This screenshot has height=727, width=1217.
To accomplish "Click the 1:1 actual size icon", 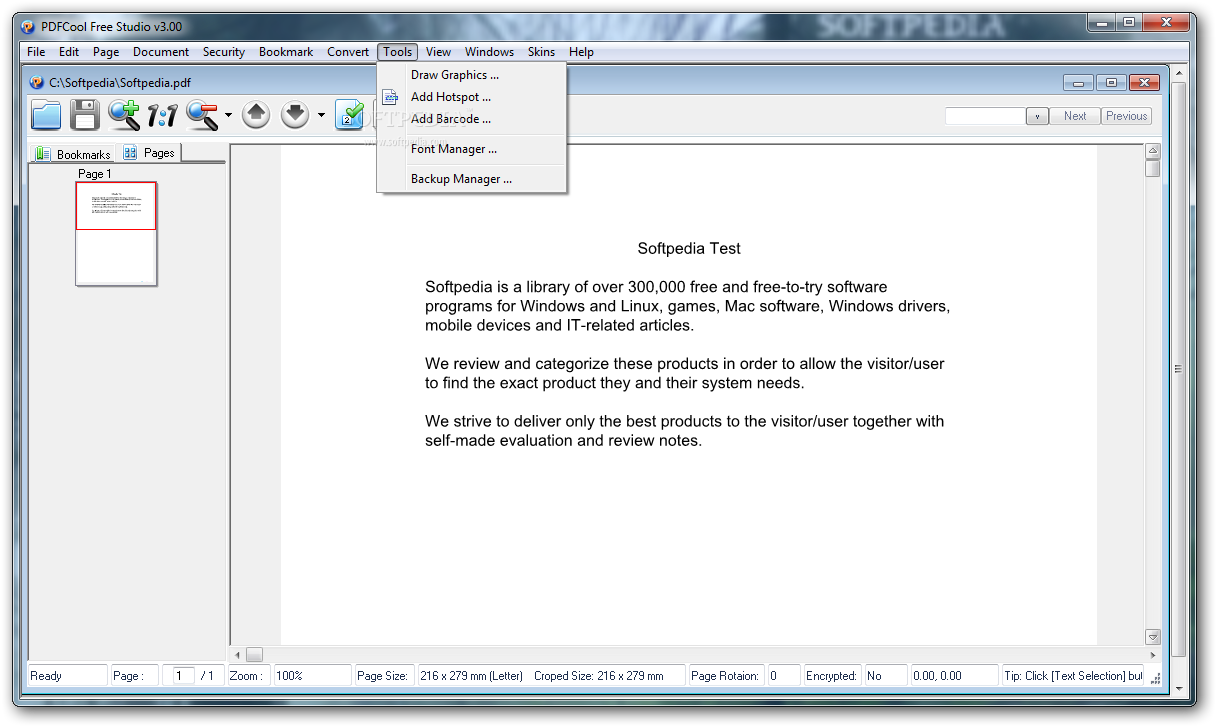I will [x=161, y=116].
